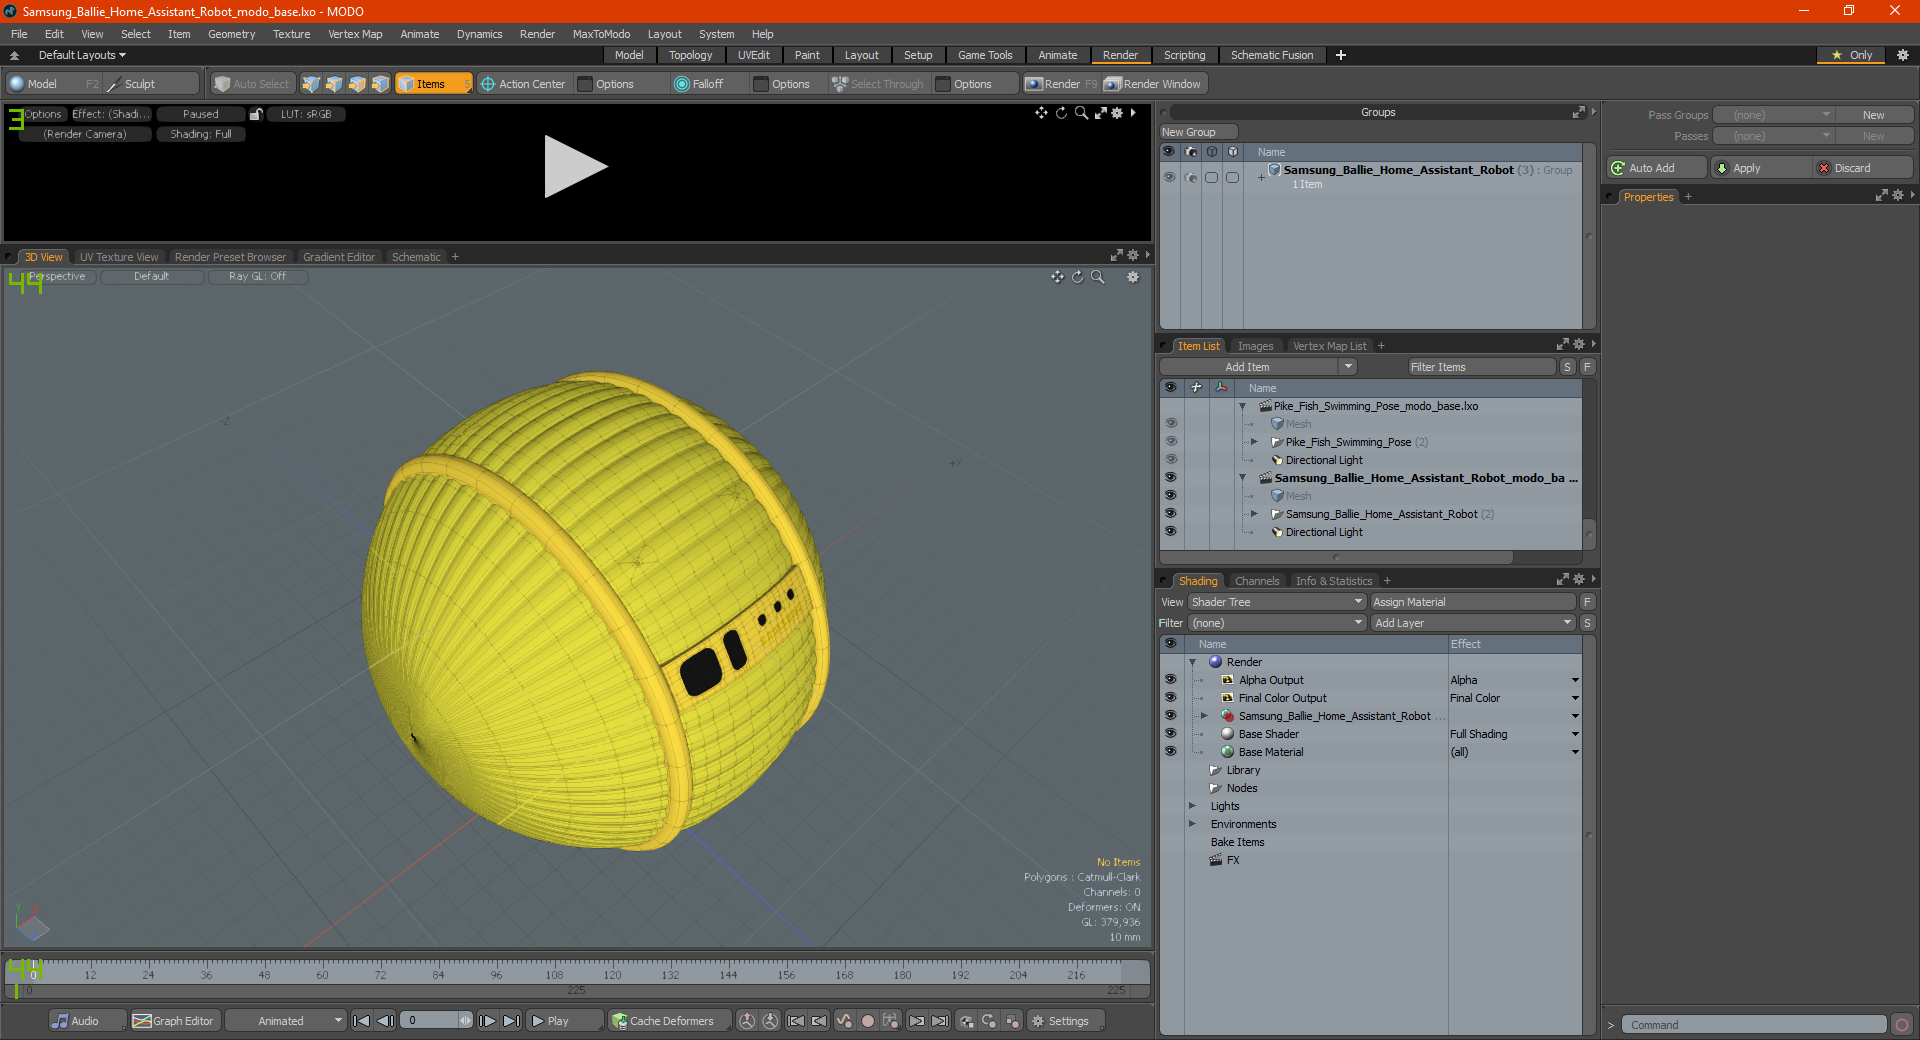Open the Animated keying dropdown

pyautogui.click(x=286, y=1021)
